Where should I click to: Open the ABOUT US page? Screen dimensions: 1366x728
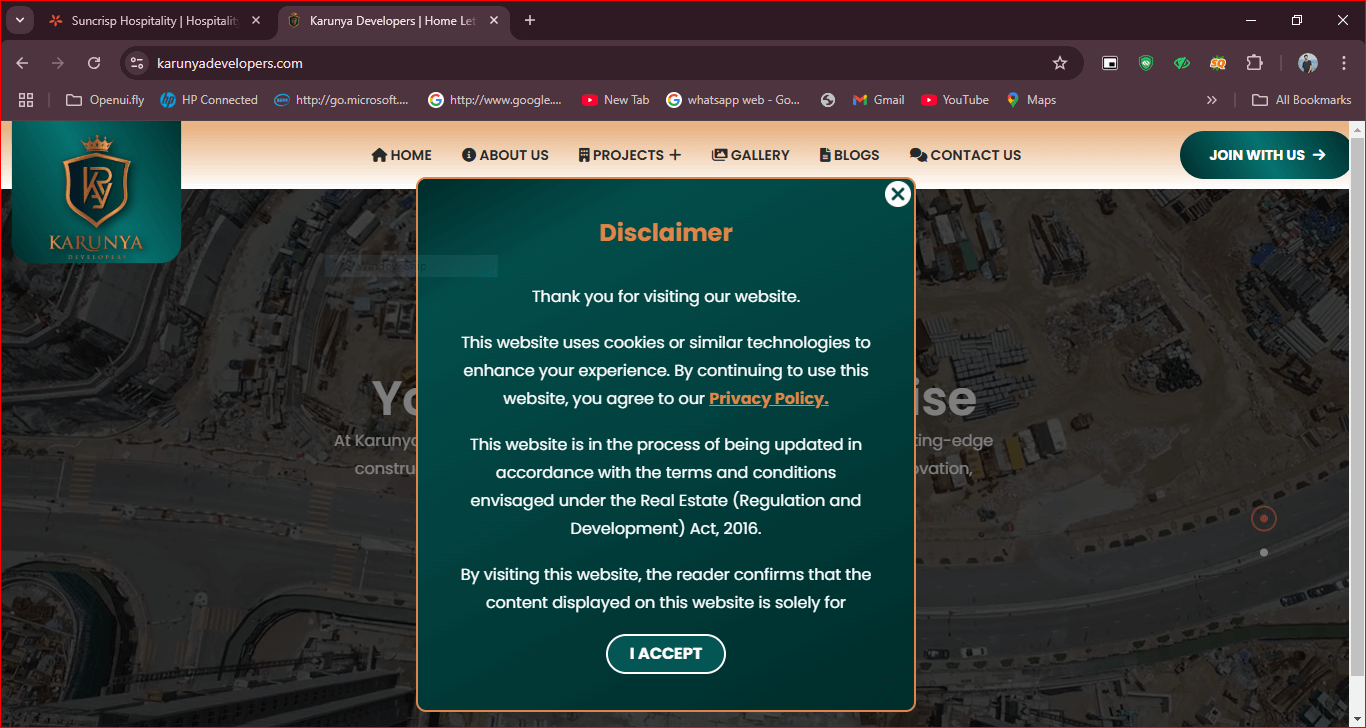click(505, 155)
